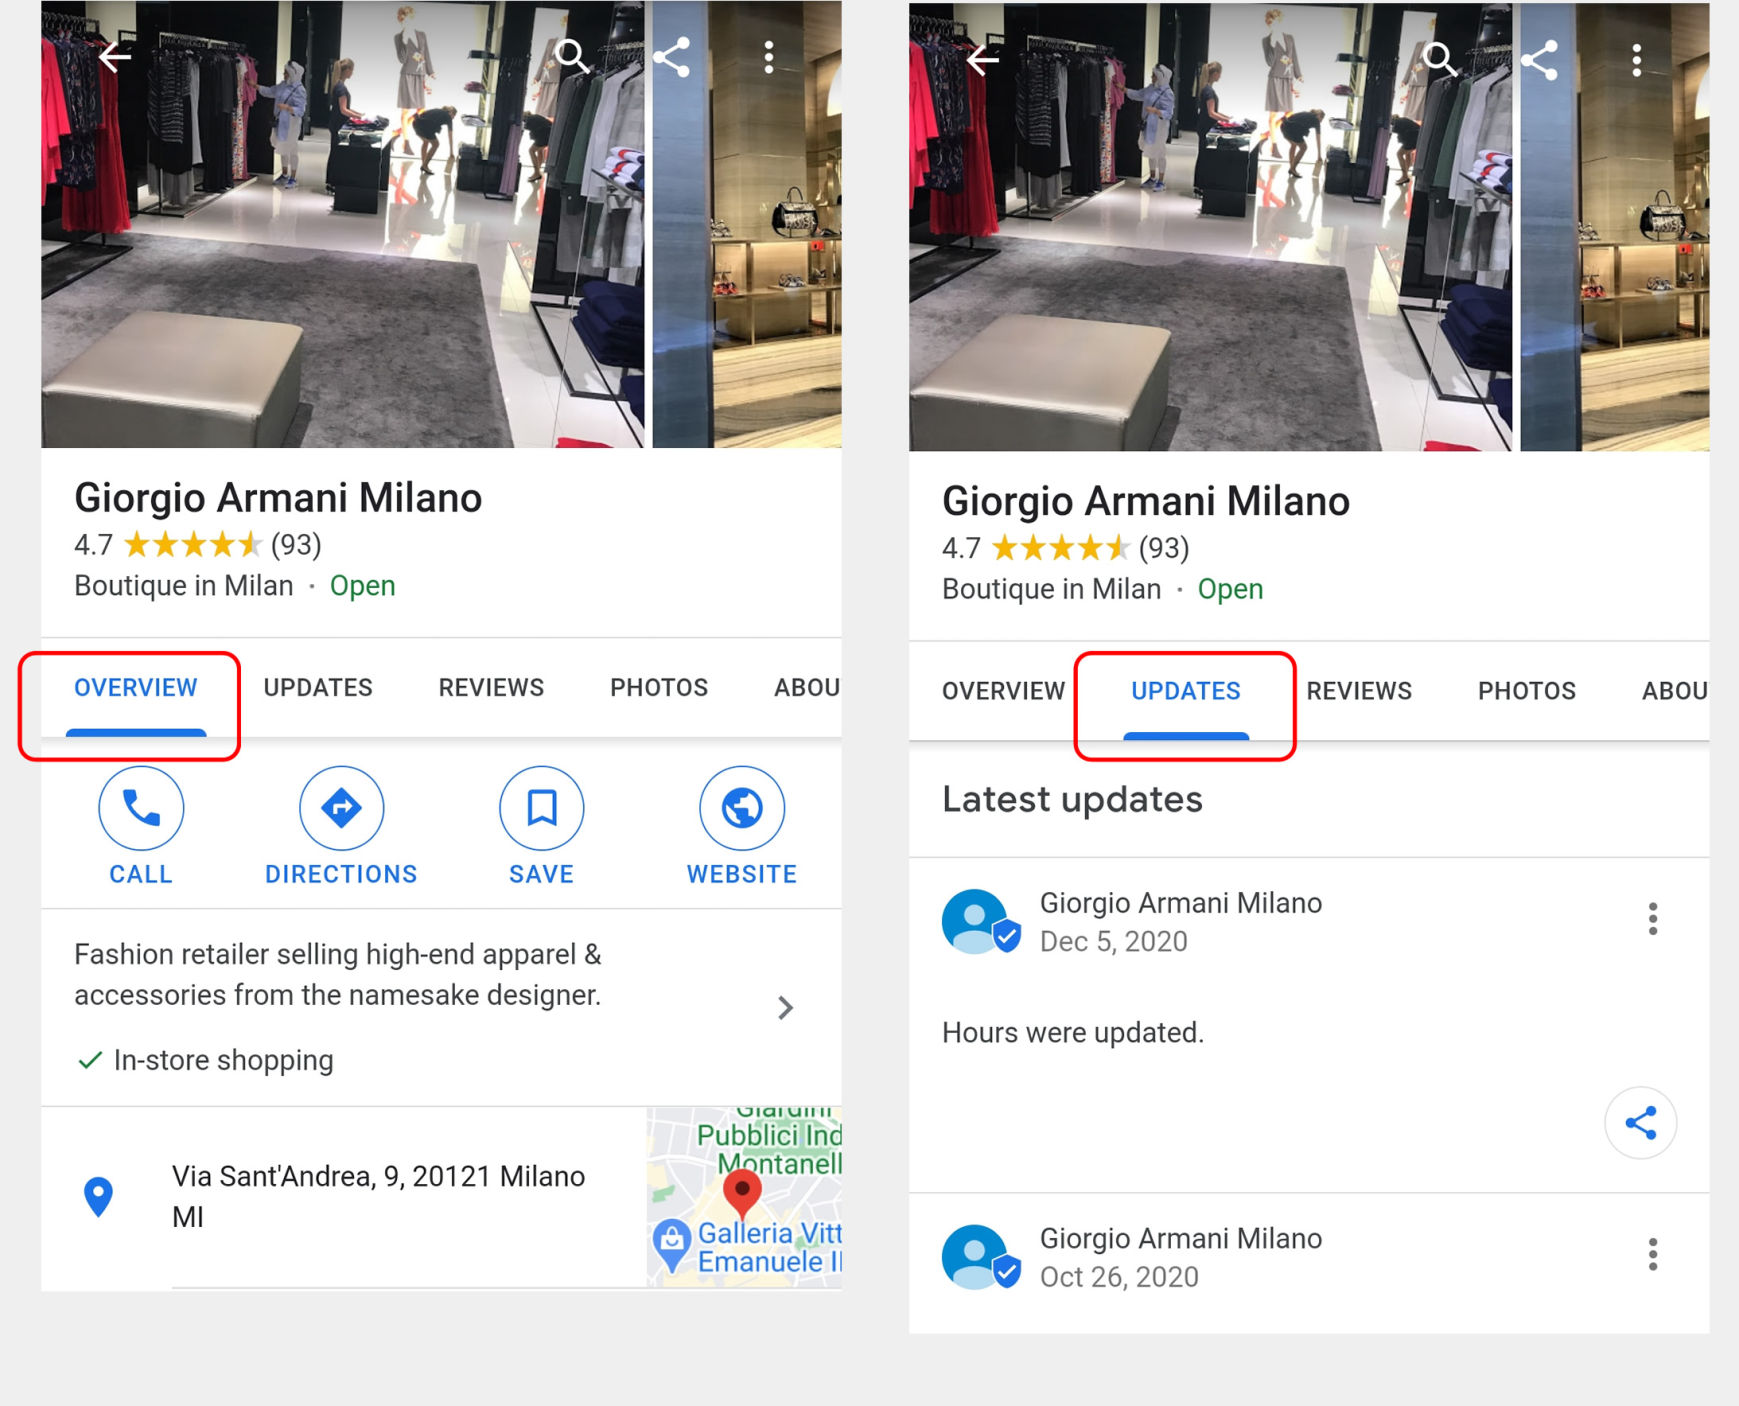1739x1406 pixels.
Task: Select Overview tab in left screen
Action: [x=136, y=688]
